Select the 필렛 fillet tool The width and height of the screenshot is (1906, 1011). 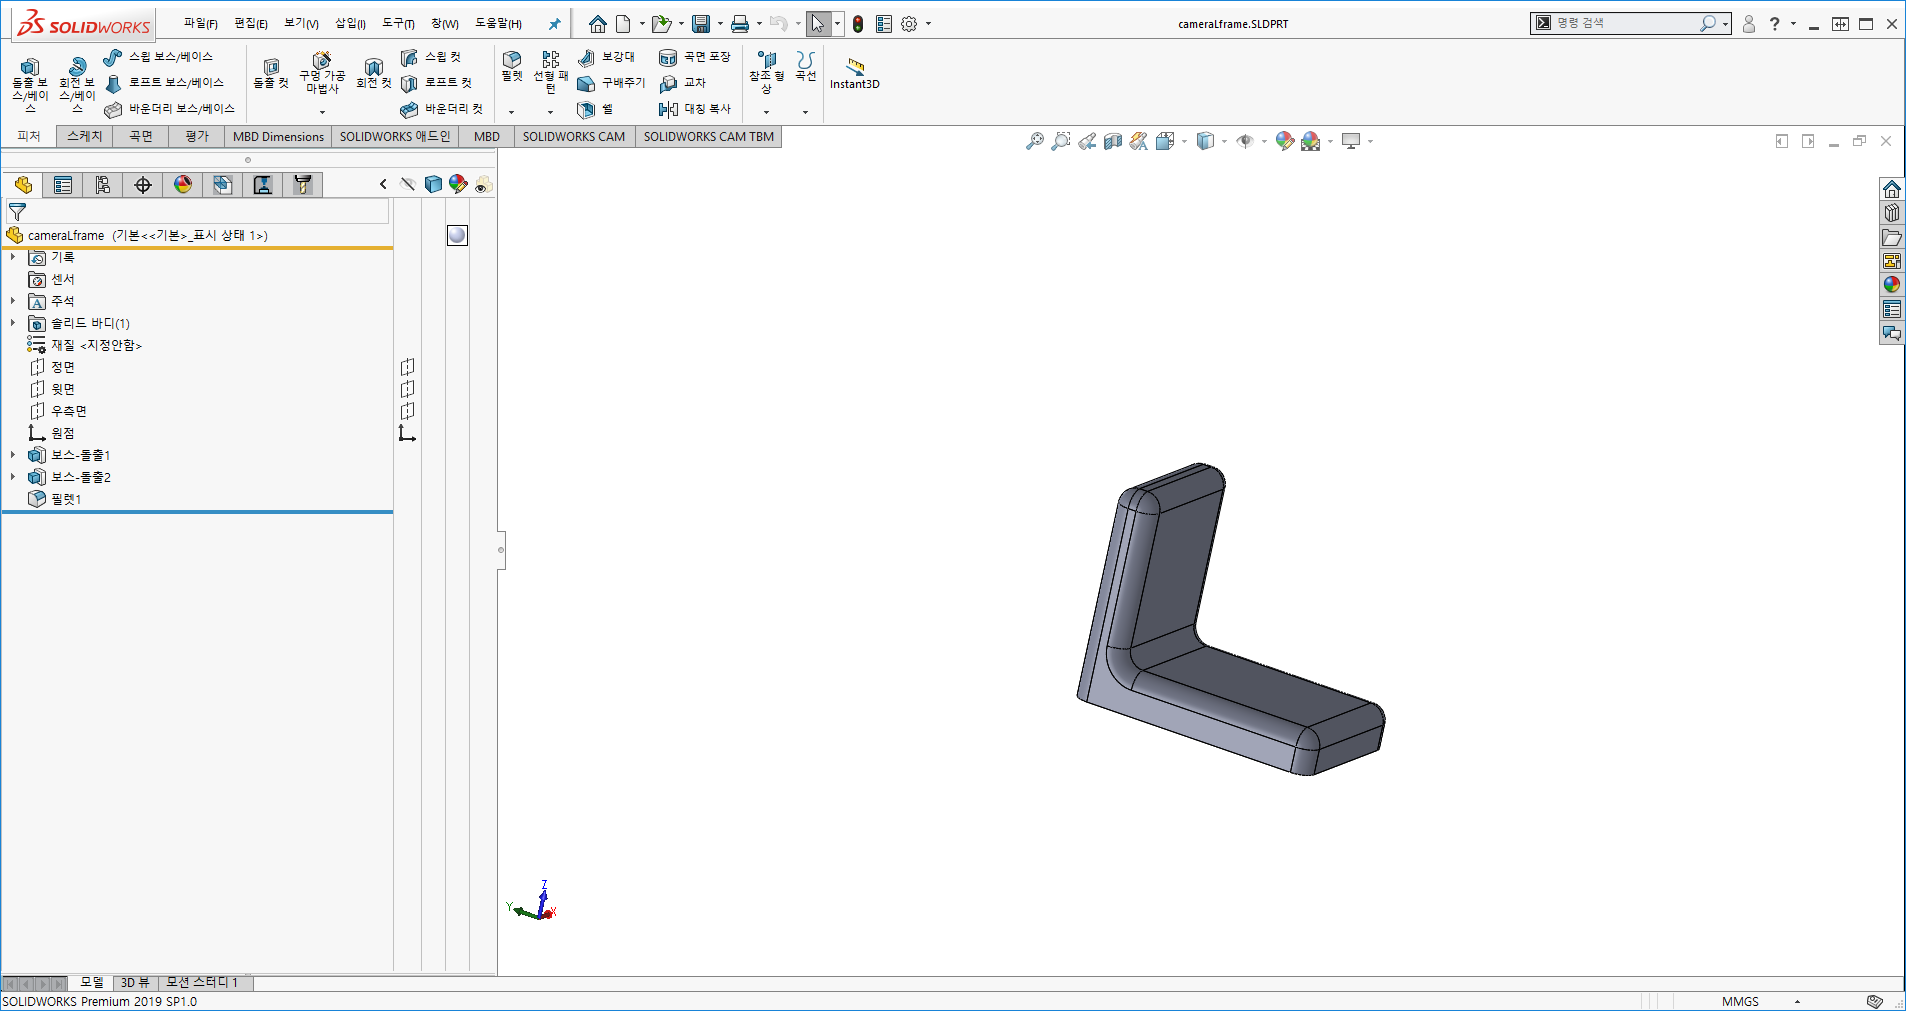point(512,66)
